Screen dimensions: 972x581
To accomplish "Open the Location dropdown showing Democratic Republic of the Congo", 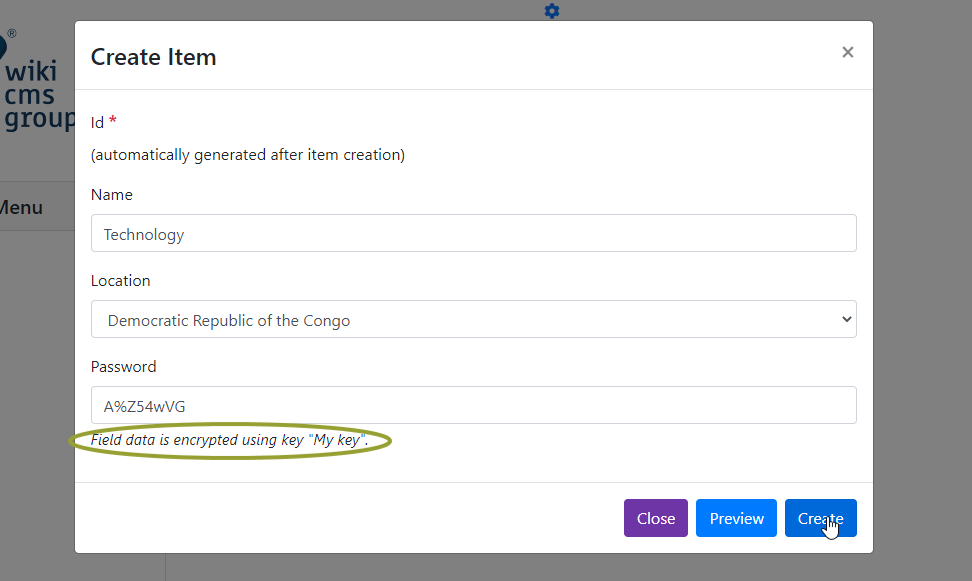I will [474, 319].
